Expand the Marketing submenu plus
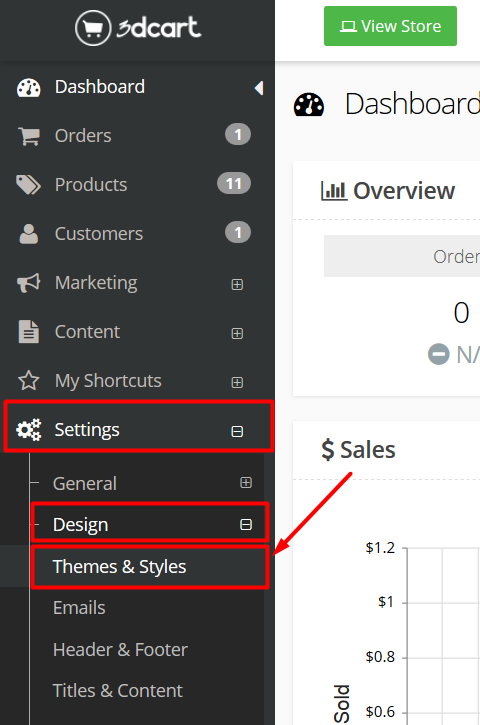The width and height of the screenshot is (480, 725). (x=237, y=284)
